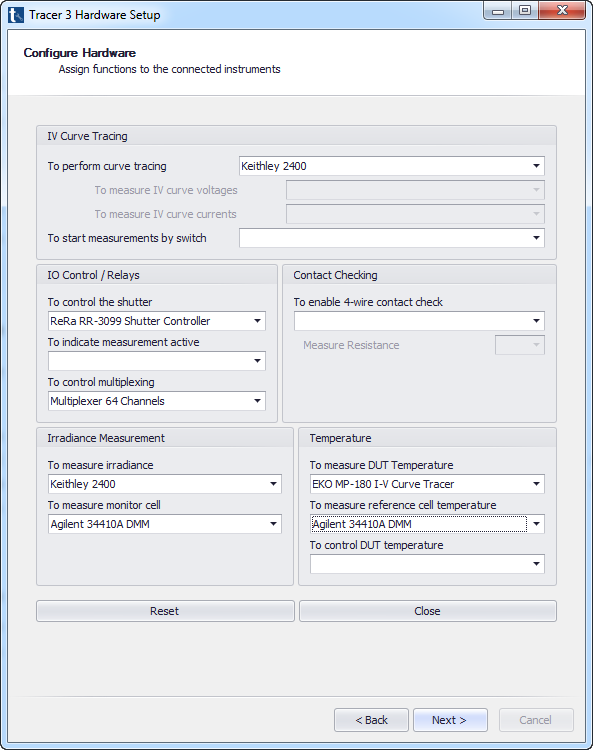
Task: Open the Multiplexer 64 Channels dropdown
Action: [157, 401]
